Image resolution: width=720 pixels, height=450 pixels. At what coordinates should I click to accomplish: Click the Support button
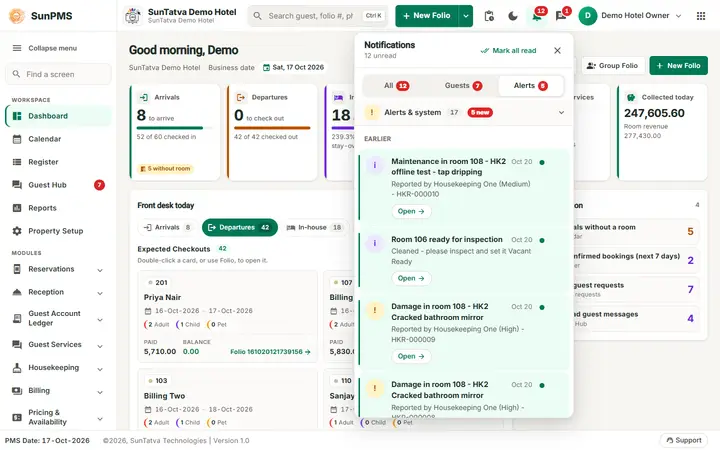click(683, 440)
